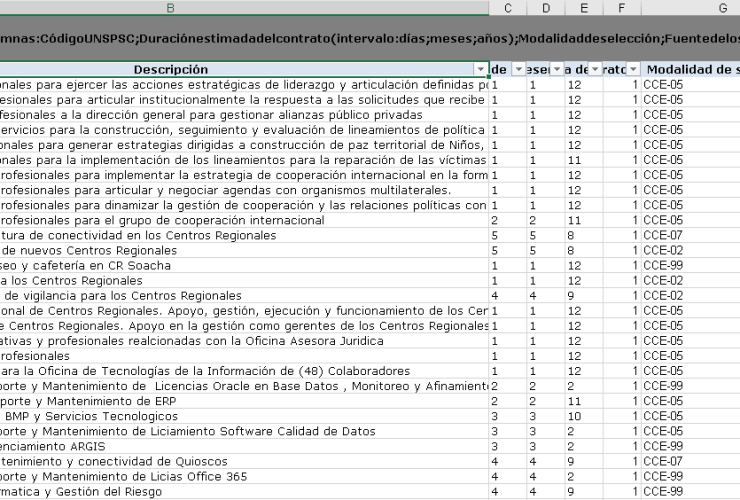This screenshot has width=740, height=500.
Task: Select cell 'Mantenimiento de Licias Office 365'
Action: point(244,476)
